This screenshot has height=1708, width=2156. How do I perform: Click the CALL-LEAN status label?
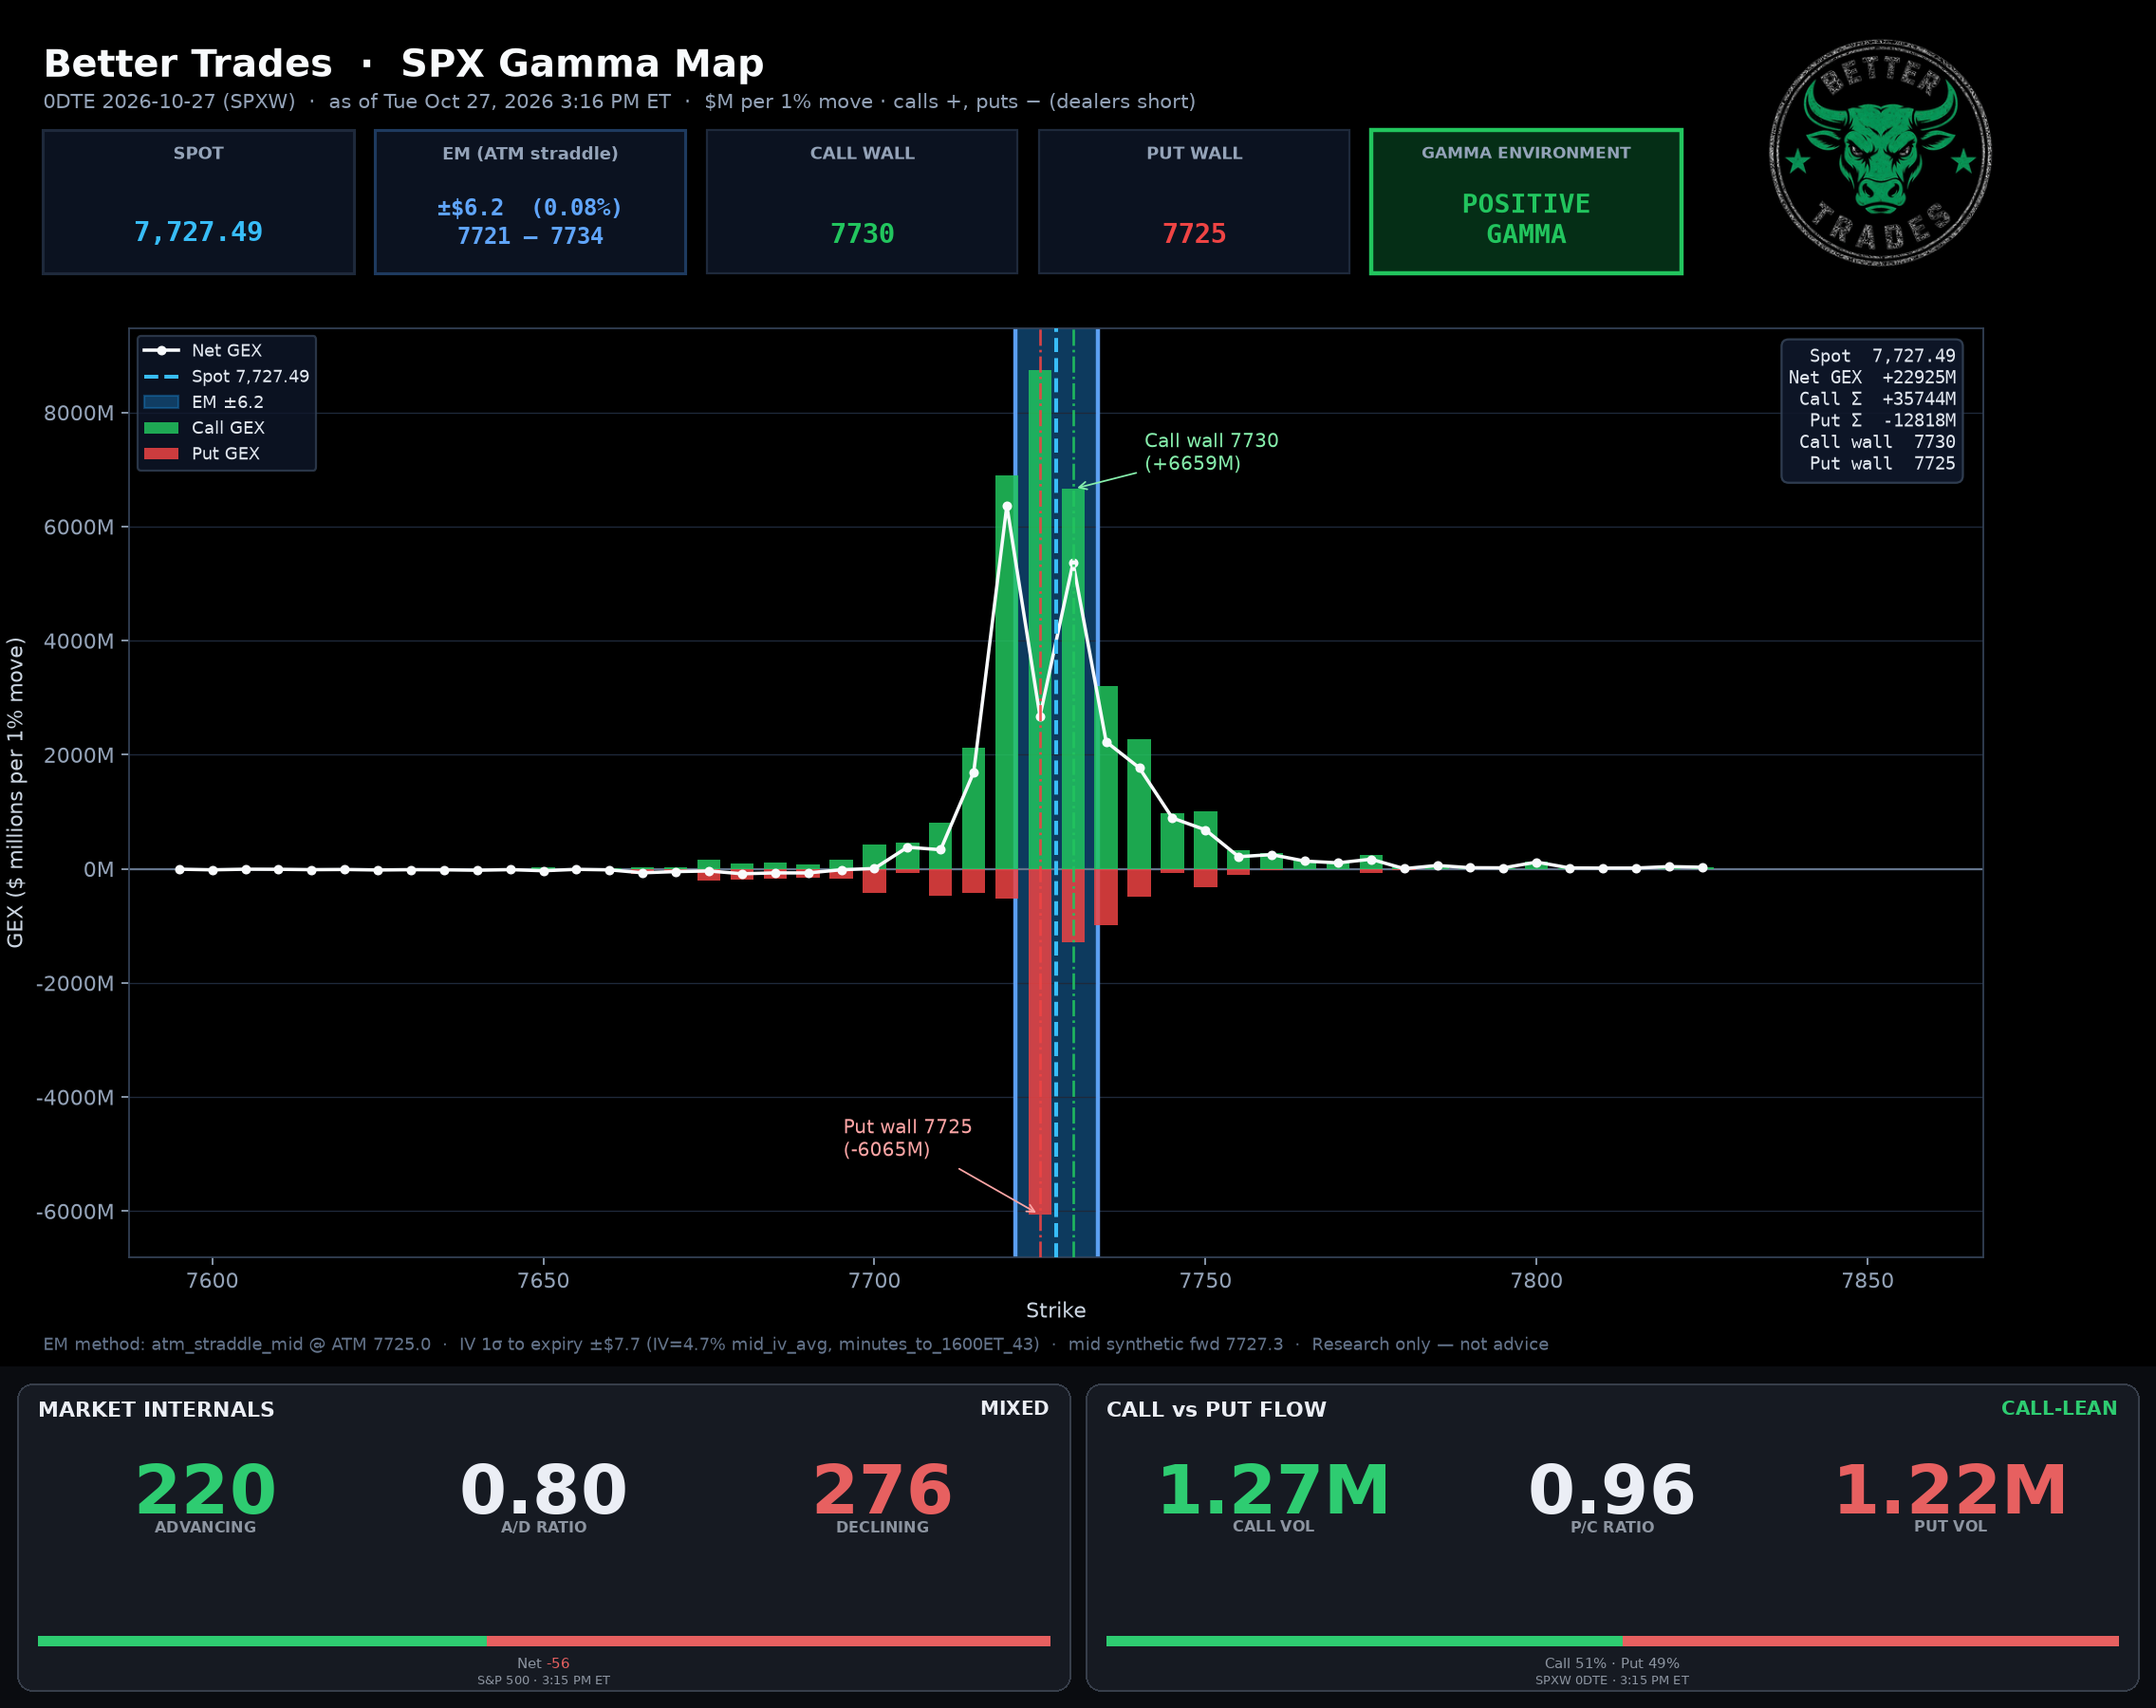pos(2059,1408)
